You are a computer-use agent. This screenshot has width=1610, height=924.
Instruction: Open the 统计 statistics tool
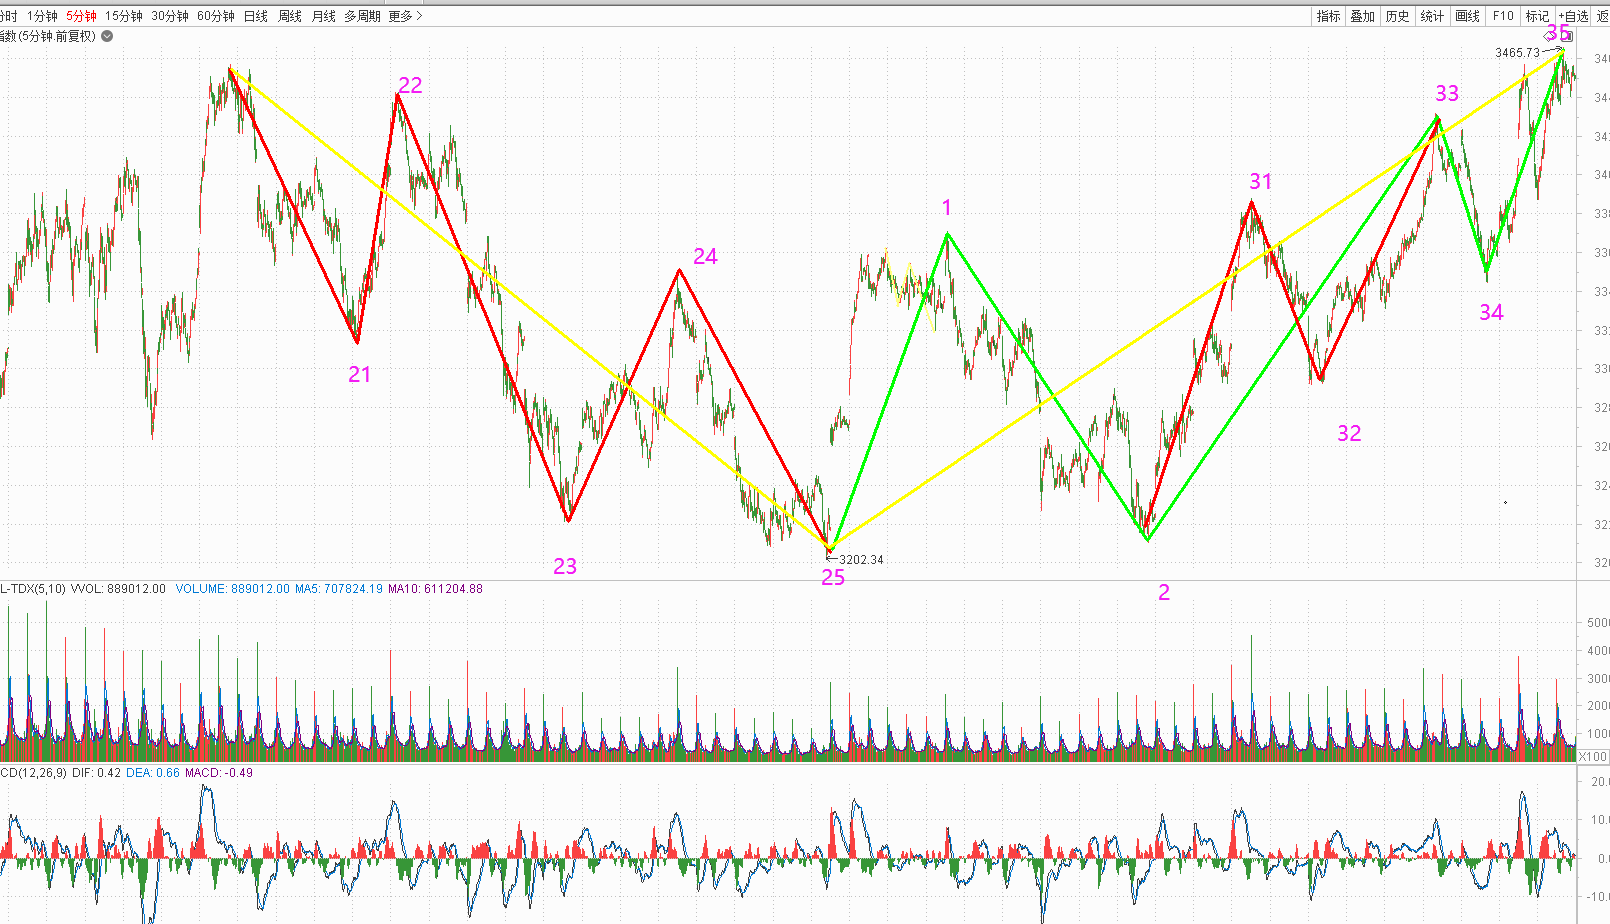click(1432, 16)
